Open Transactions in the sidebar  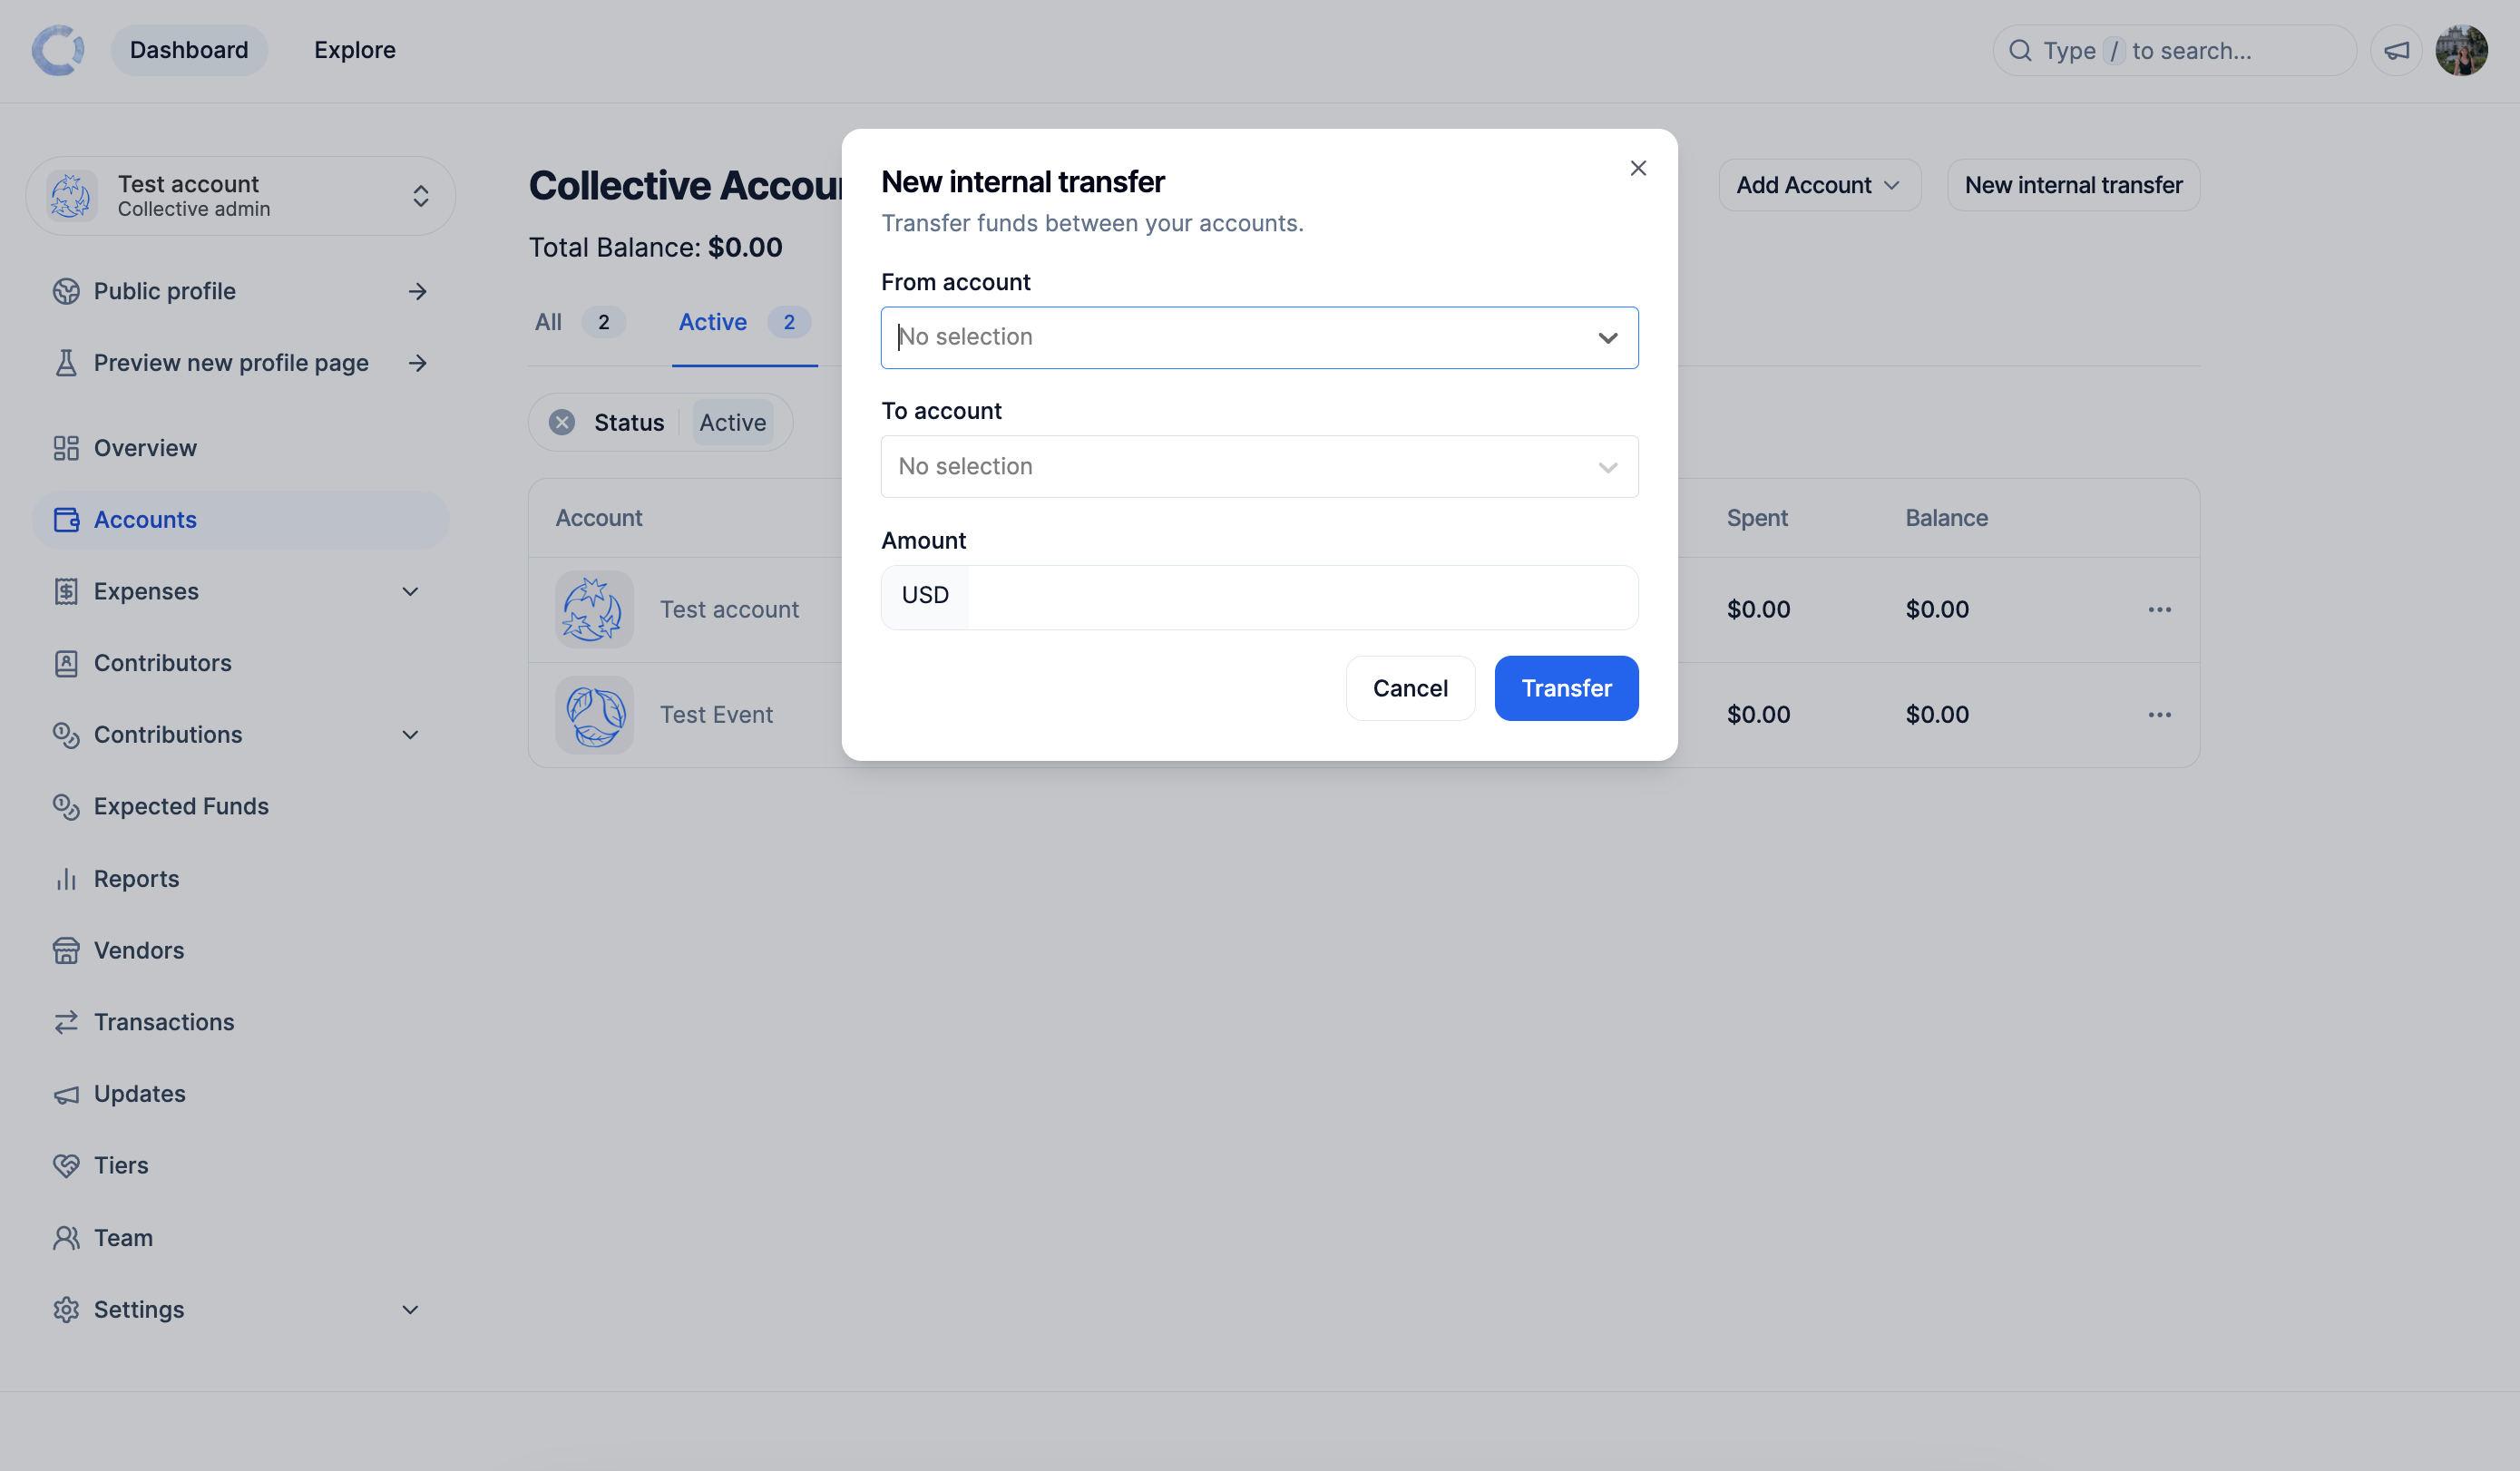pyautogui.click(x=164, y=1022)
